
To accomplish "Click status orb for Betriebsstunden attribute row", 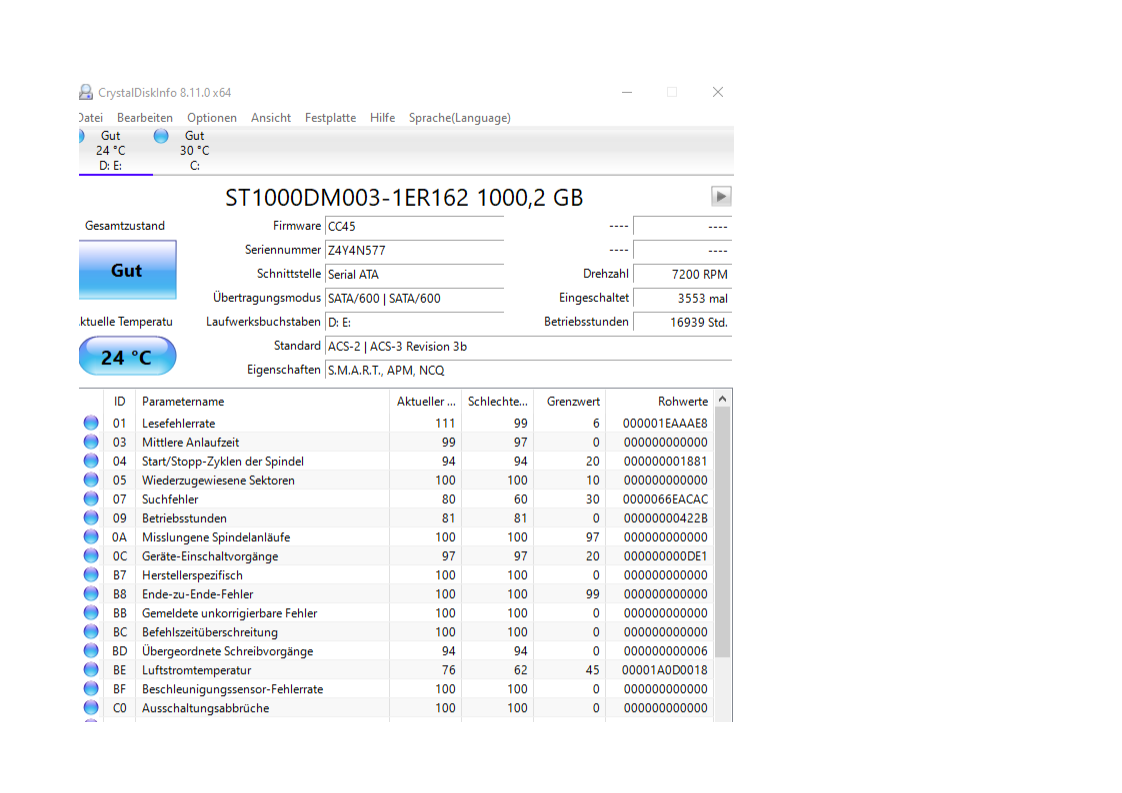I will point(91,518).
